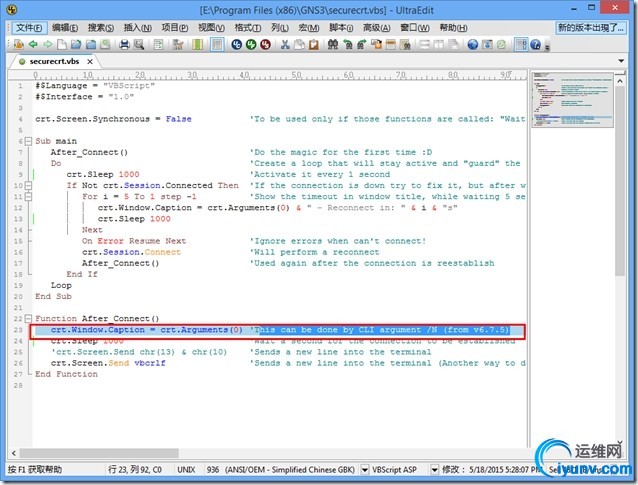Click 'Sub main' text on line 6
Viewport: 638px width, 485px height.
pyautogui.click(x=56, y=141)
